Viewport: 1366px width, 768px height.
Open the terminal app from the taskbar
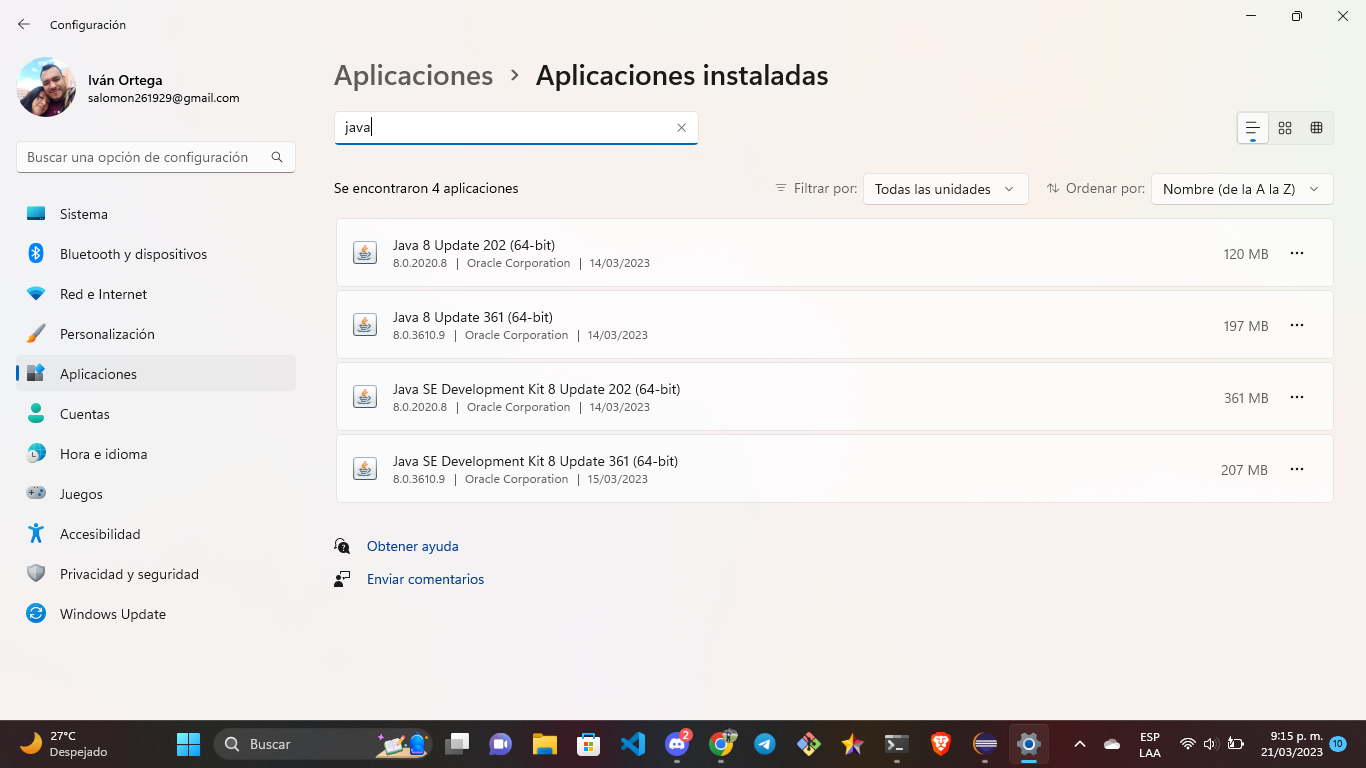(897, 744)
